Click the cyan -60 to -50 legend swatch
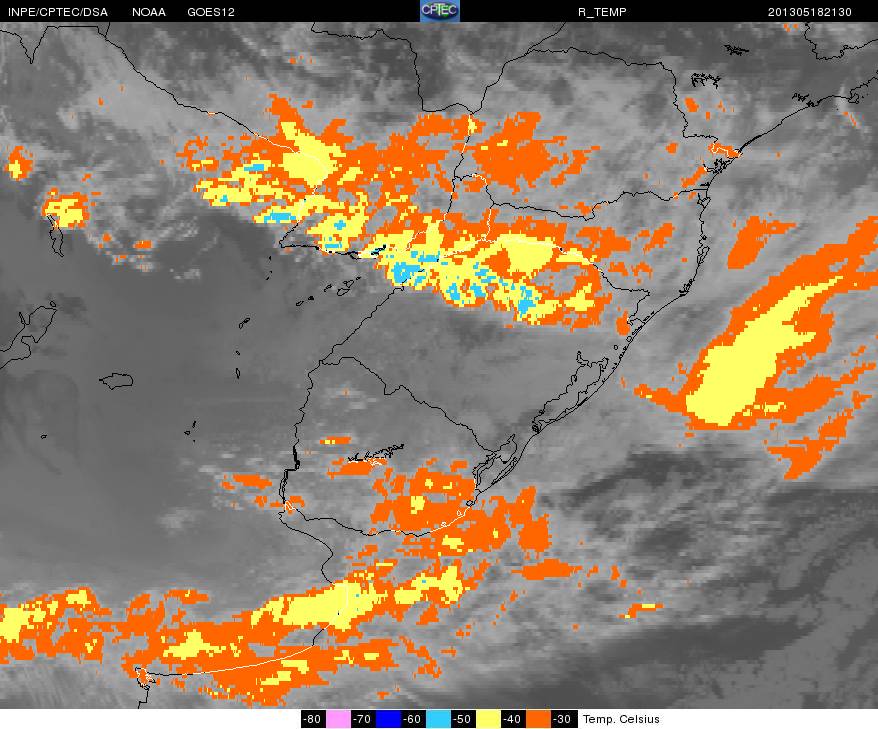The width and height of the screenshot is (878, 729). (x=438, y=719)
